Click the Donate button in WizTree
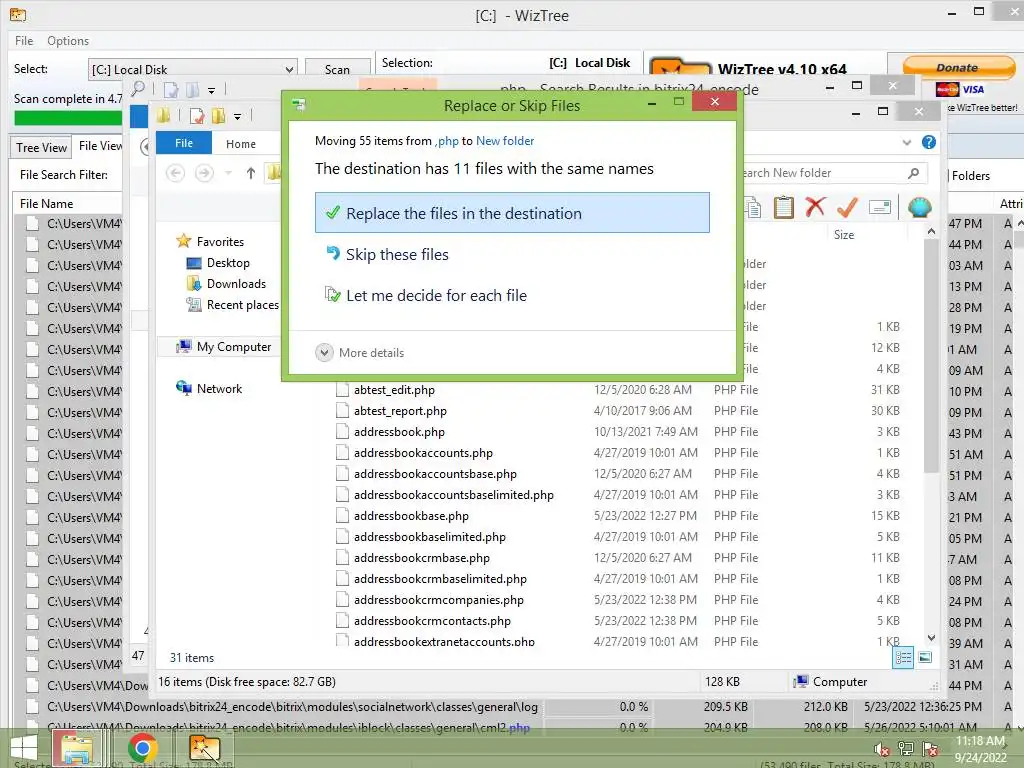1024x768 pixels. (957, 67)
